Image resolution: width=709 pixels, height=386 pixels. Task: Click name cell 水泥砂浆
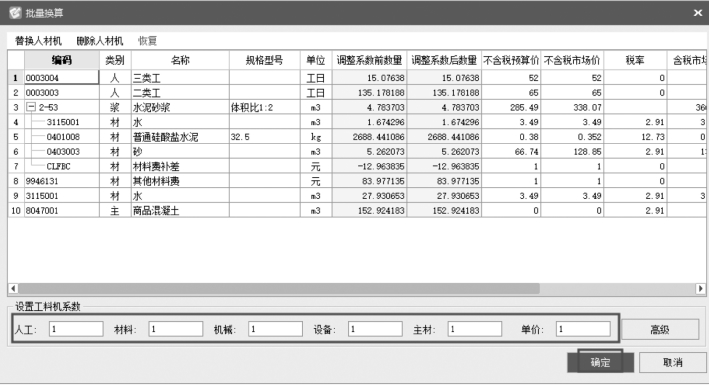point(180,107)
